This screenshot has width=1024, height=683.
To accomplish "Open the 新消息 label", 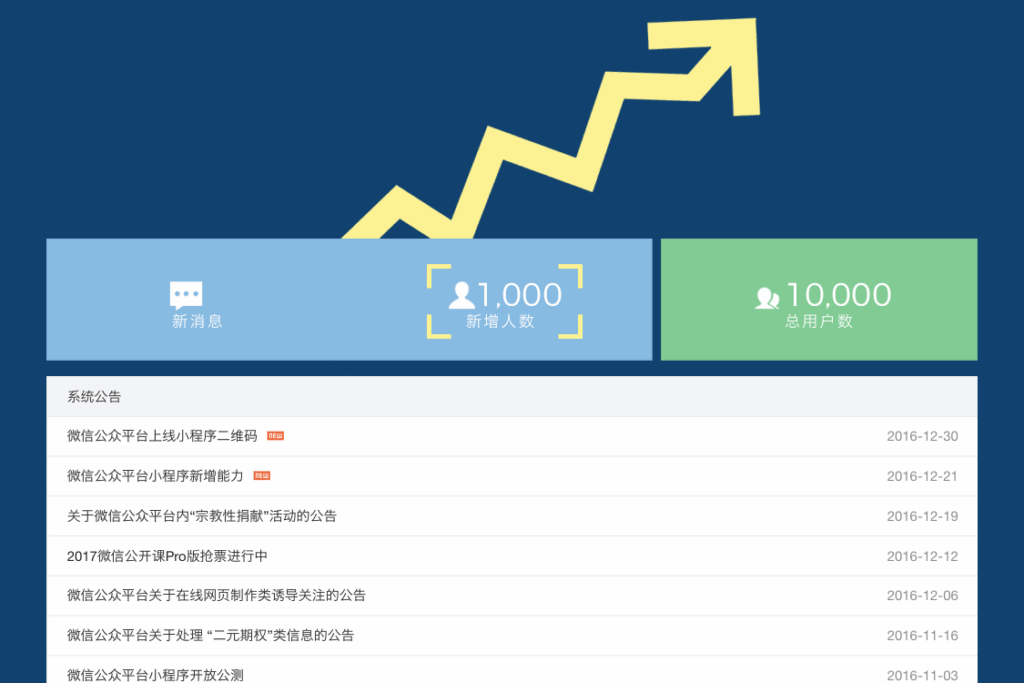I will (197, 322).
